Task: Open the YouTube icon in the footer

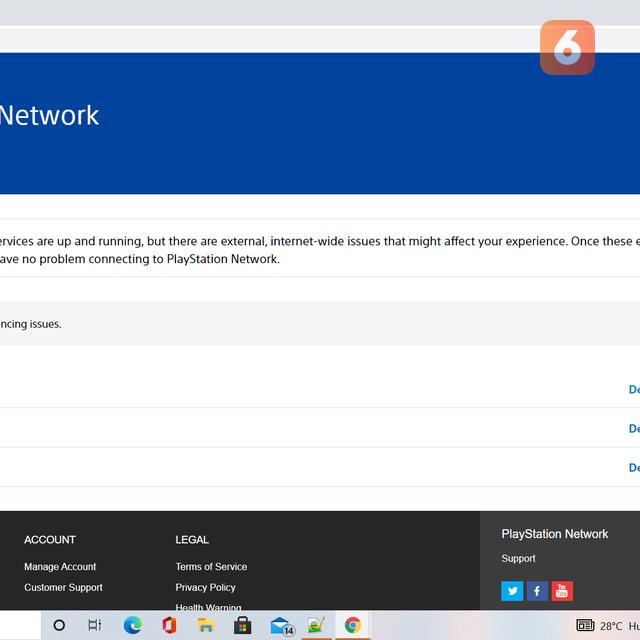Action: tap(562, 591)
